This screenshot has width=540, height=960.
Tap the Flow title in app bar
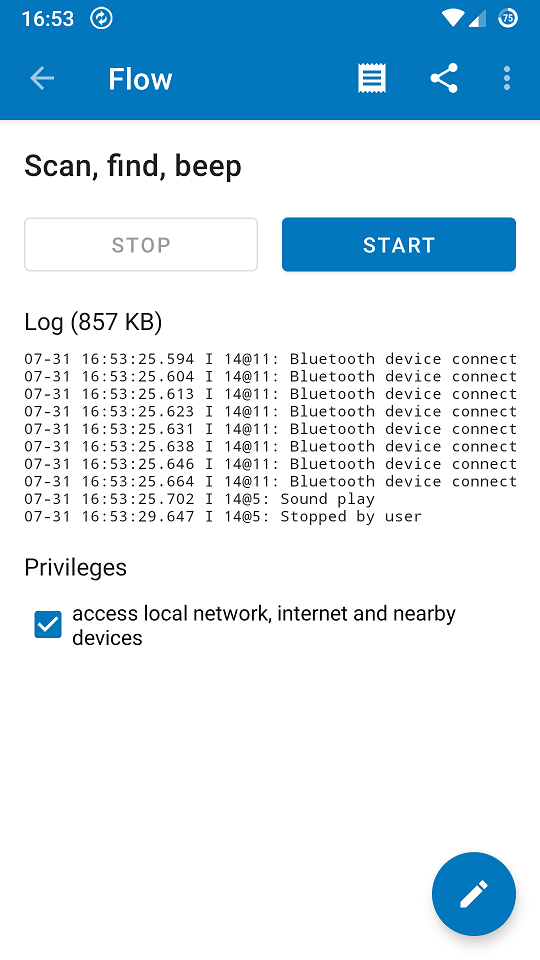[x=140, y=79]
